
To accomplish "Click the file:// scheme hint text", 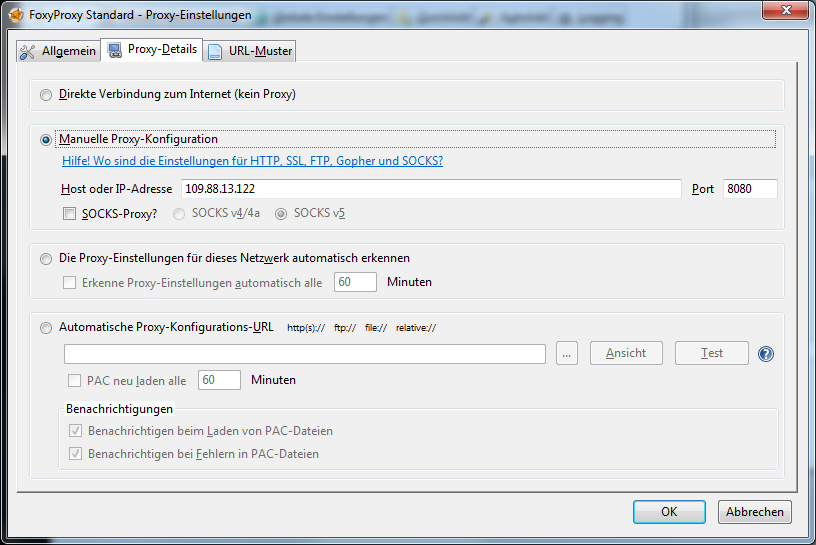I will (x=376, y=328).
